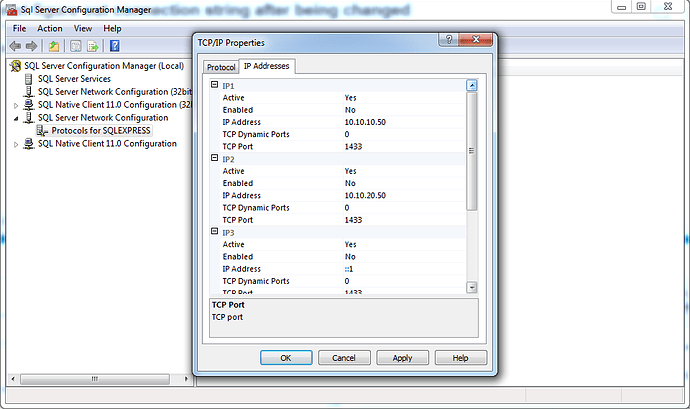Click the tree pane scroll right arrow

186,379
